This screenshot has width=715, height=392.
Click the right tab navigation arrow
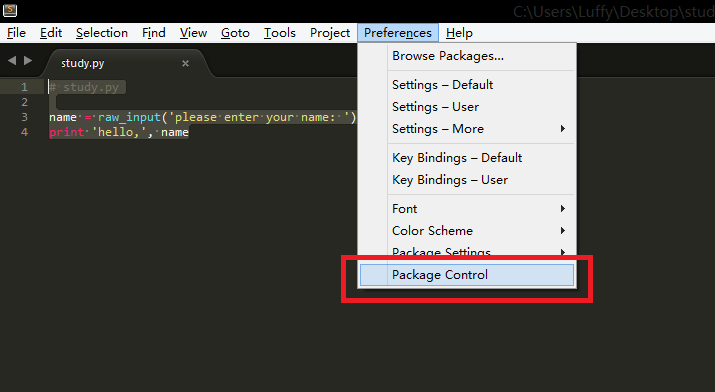click(28, 60)
